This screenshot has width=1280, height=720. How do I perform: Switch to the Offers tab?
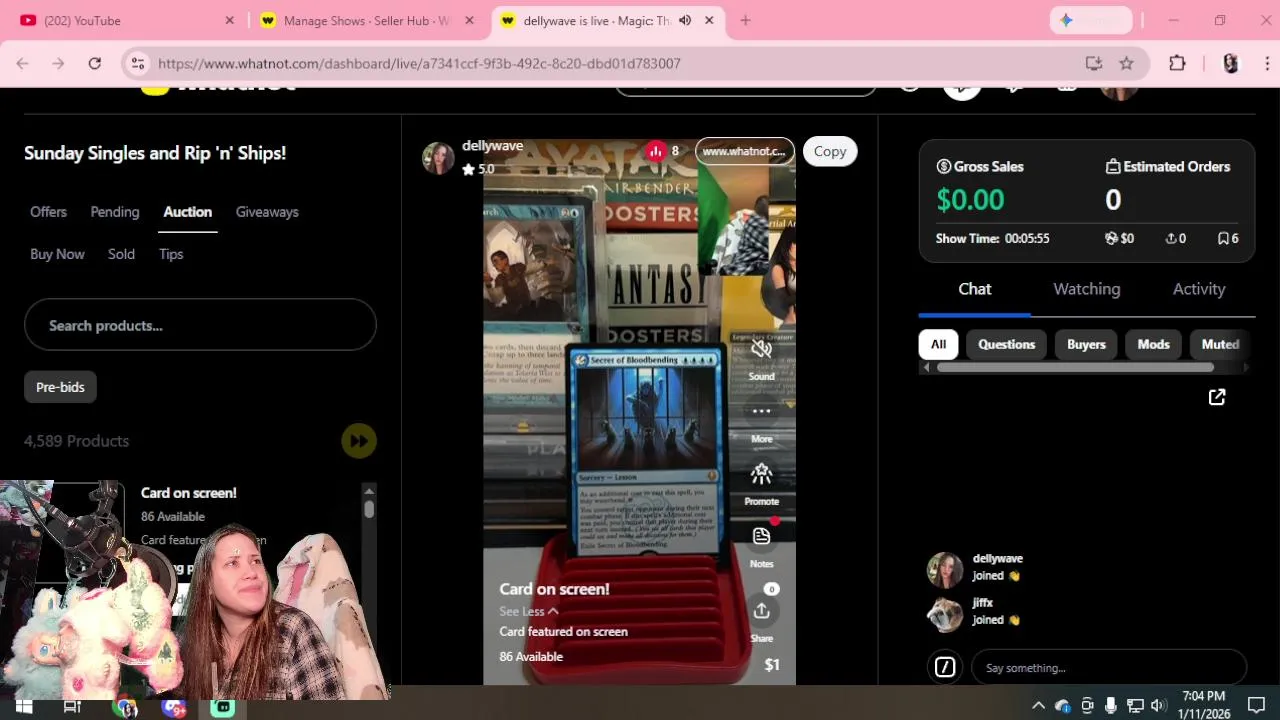click(48, 212)
